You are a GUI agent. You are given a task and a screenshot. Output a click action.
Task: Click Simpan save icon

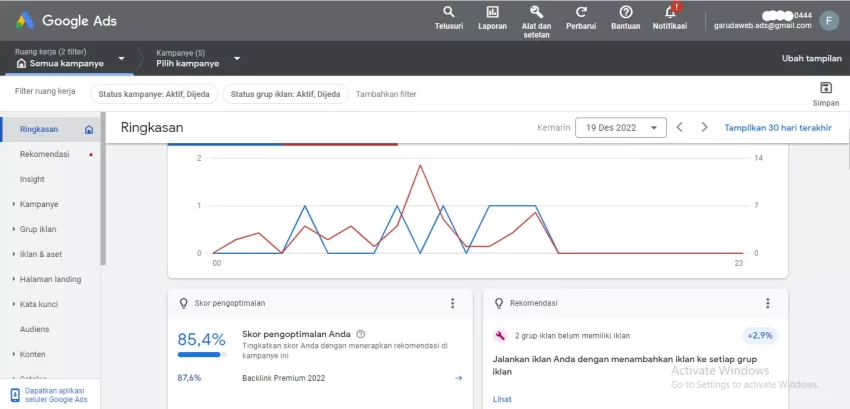[826, 88]
